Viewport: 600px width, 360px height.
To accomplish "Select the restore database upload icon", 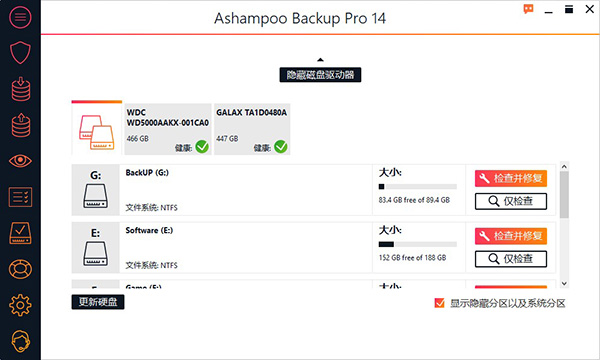I will tap(21, 125).
